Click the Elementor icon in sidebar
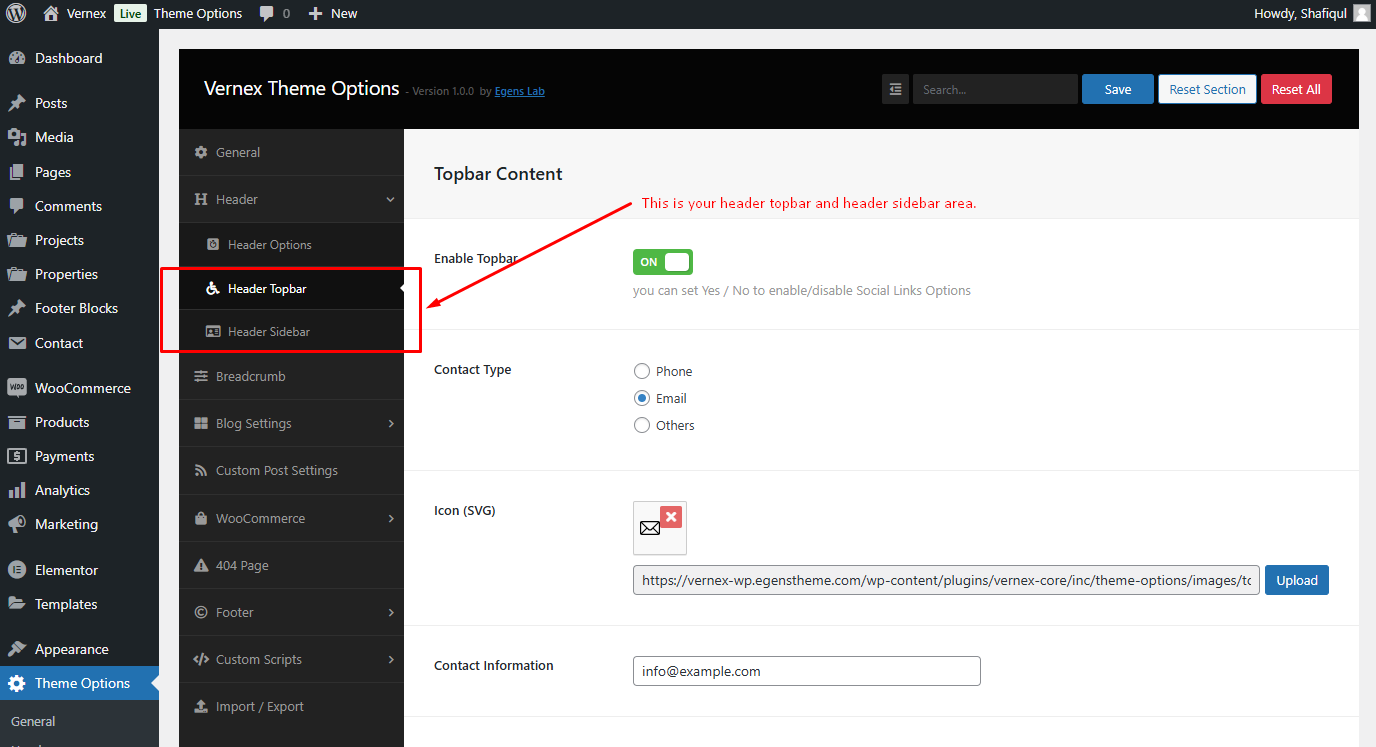 16,570
